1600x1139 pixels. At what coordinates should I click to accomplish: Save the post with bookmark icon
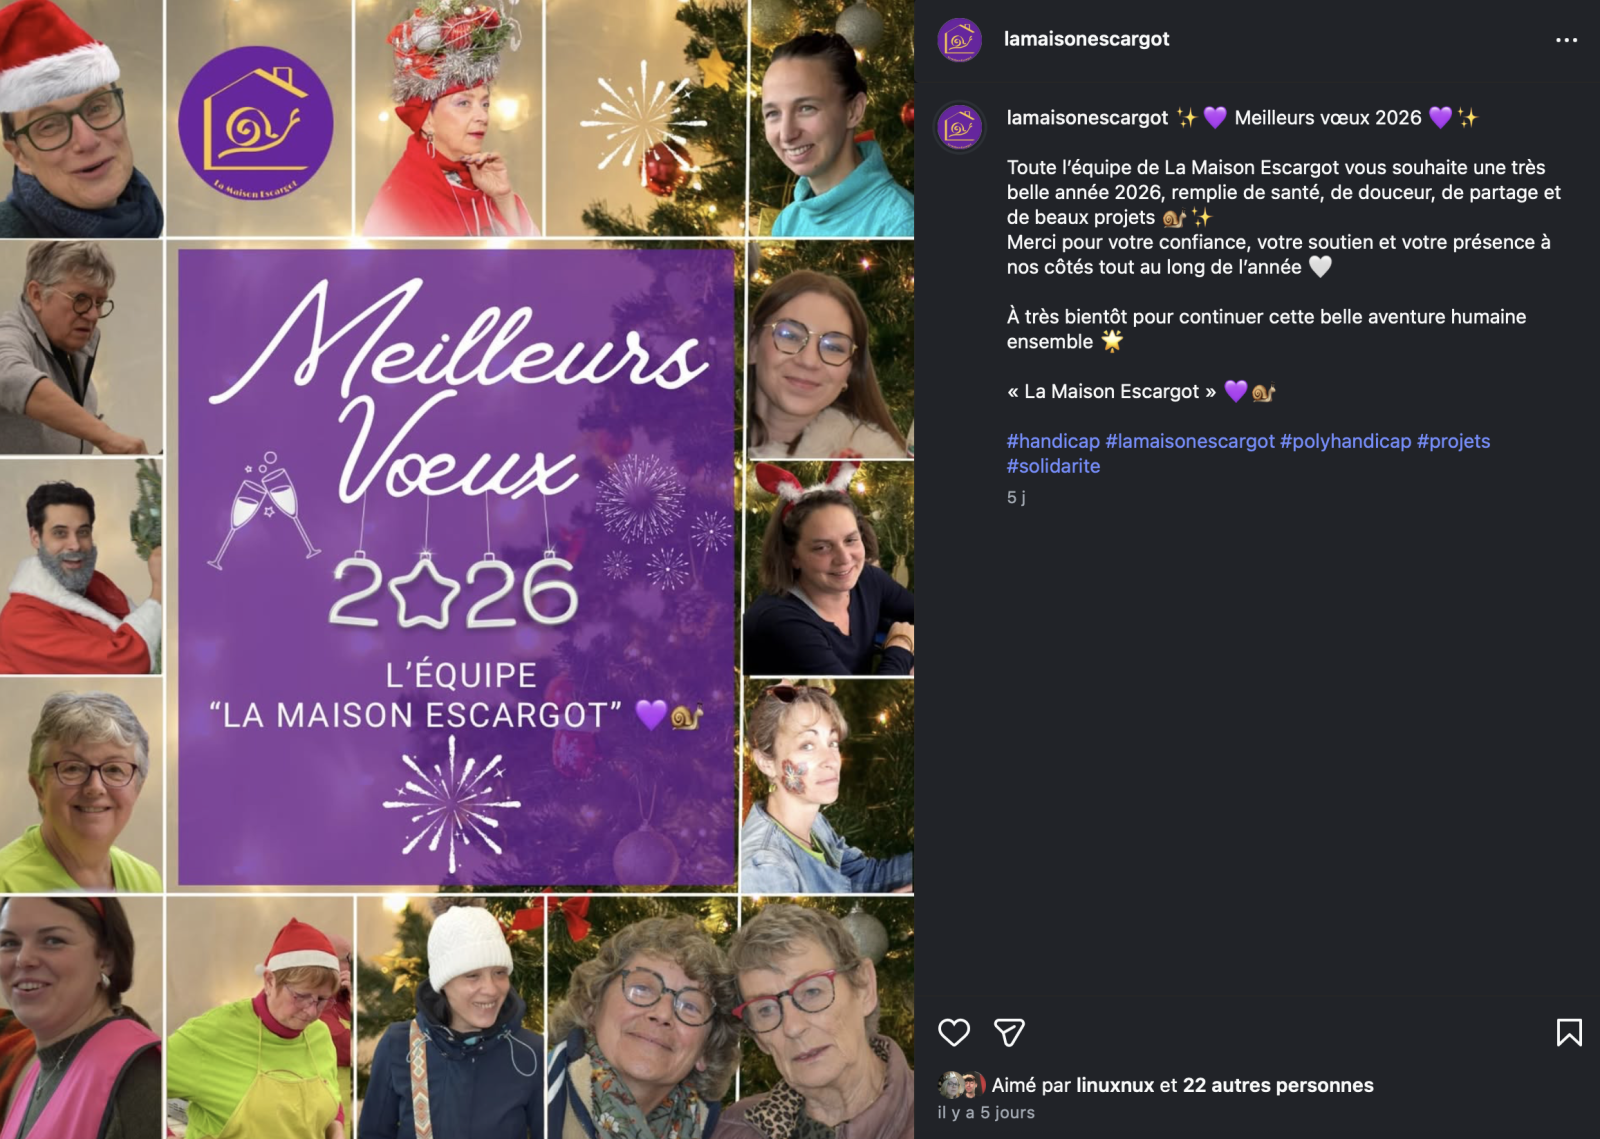(1569, 1032)
